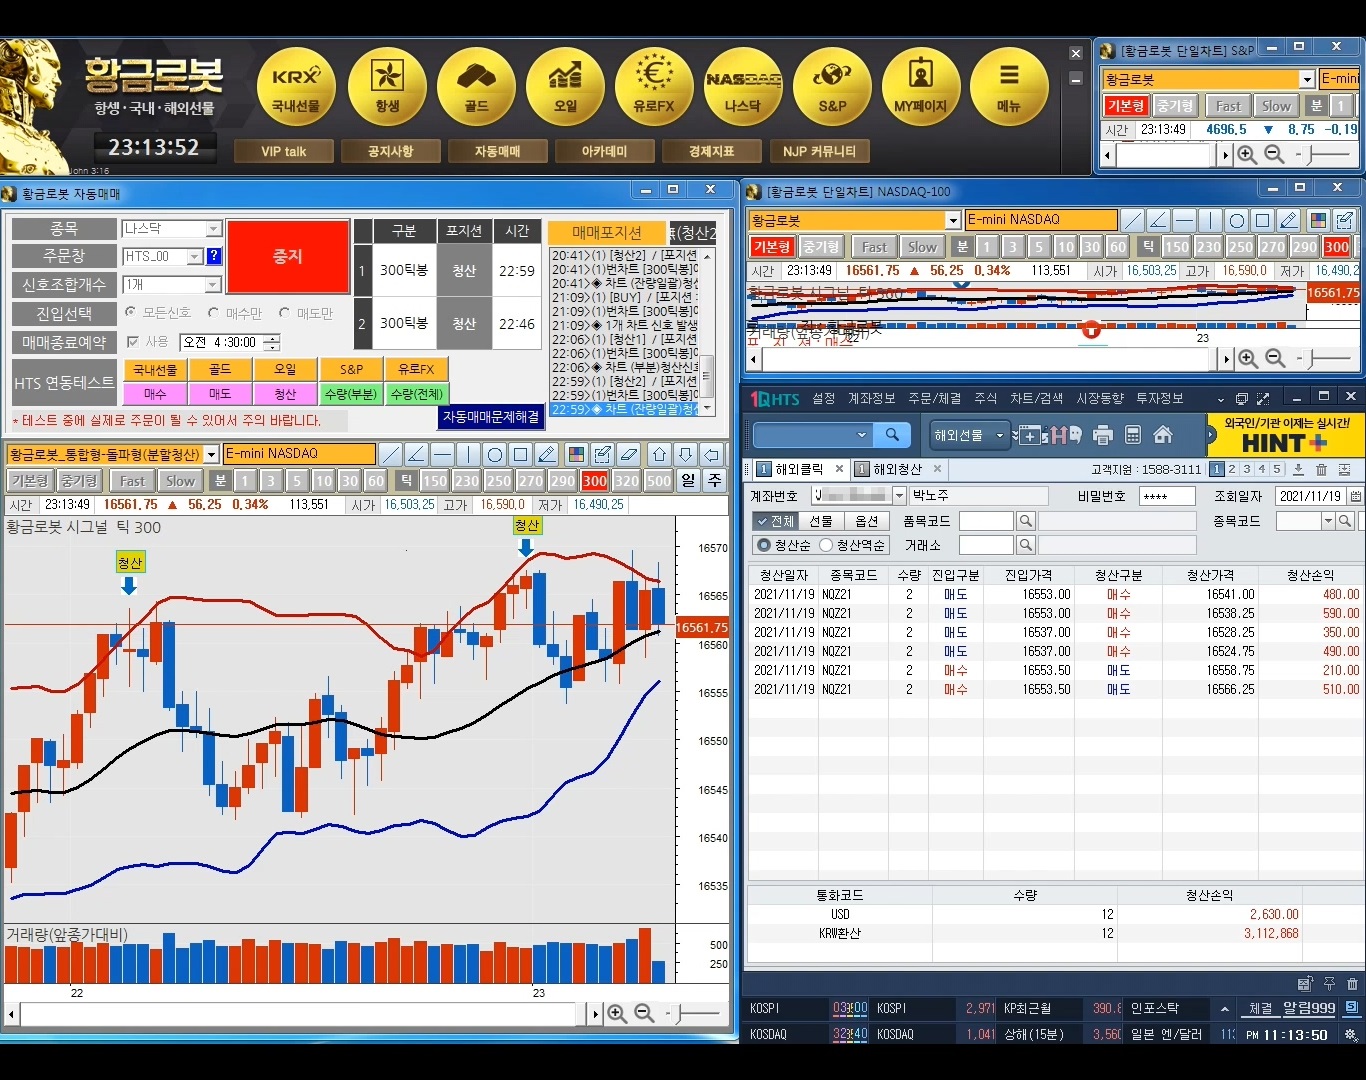Select rectangle drawing tool in main chart
The image size is (1366, 1080).
(521, 454)
